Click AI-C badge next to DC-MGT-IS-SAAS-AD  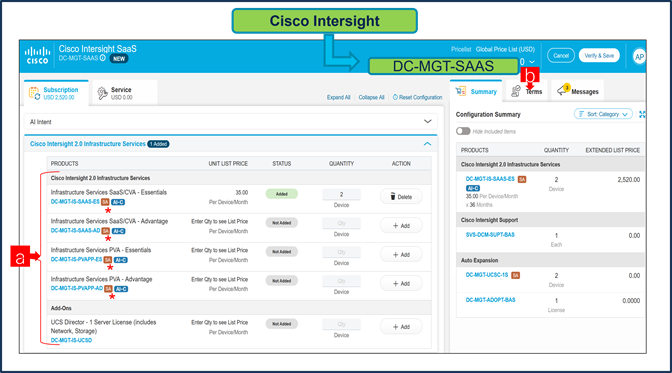pos(119,231)
